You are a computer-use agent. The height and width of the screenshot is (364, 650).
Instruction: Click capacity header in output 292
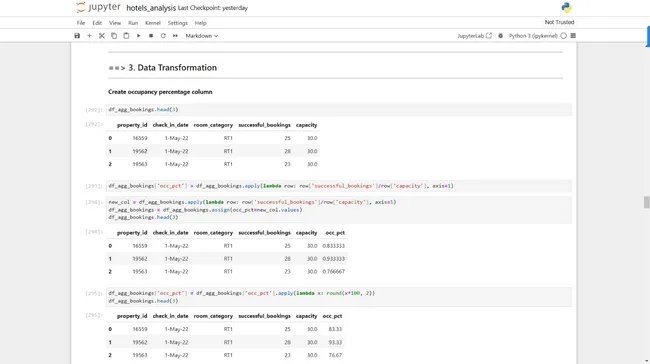306,125
